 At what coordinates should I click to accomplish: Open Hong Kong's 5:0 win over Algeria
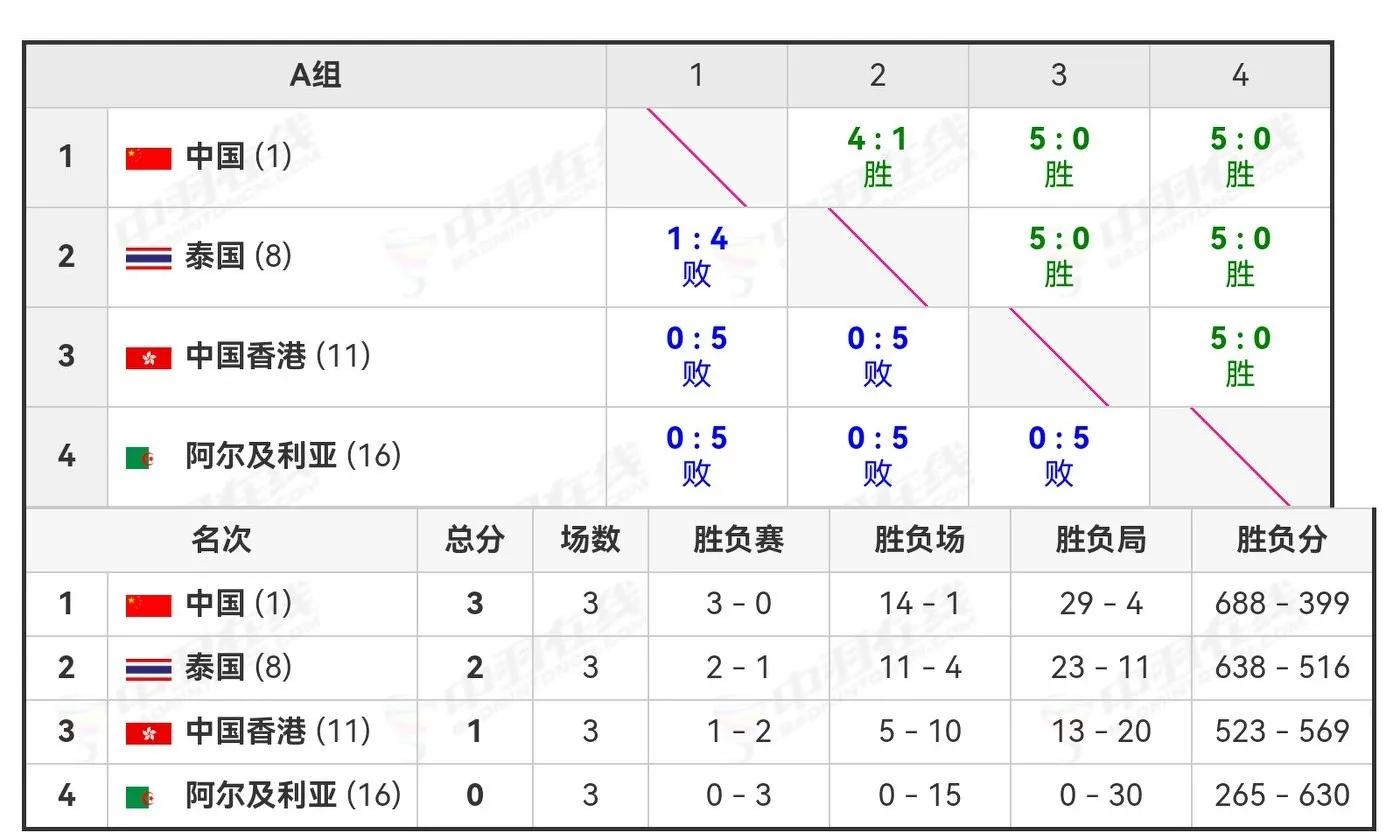pos(1240,357)
